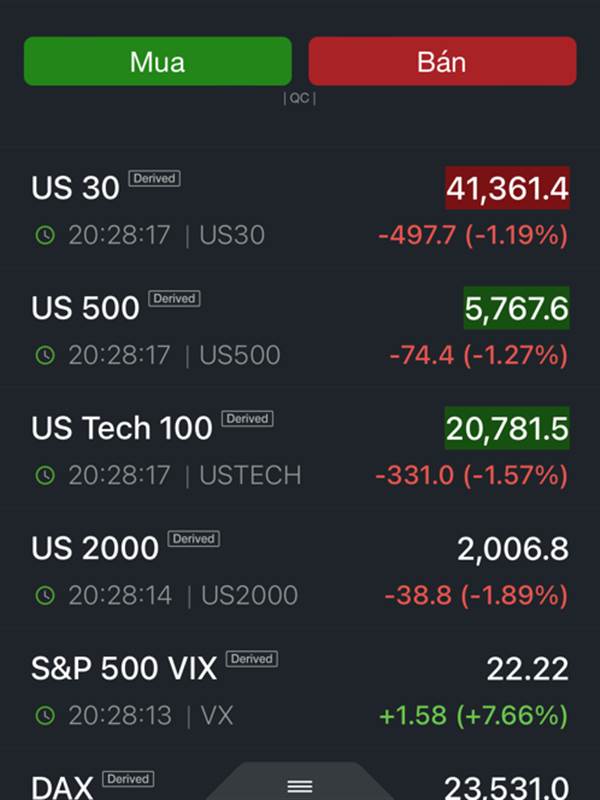Click the Derived badge next to US 30
This screenshot has height=800, width=600.
click(x=154, y=179)
